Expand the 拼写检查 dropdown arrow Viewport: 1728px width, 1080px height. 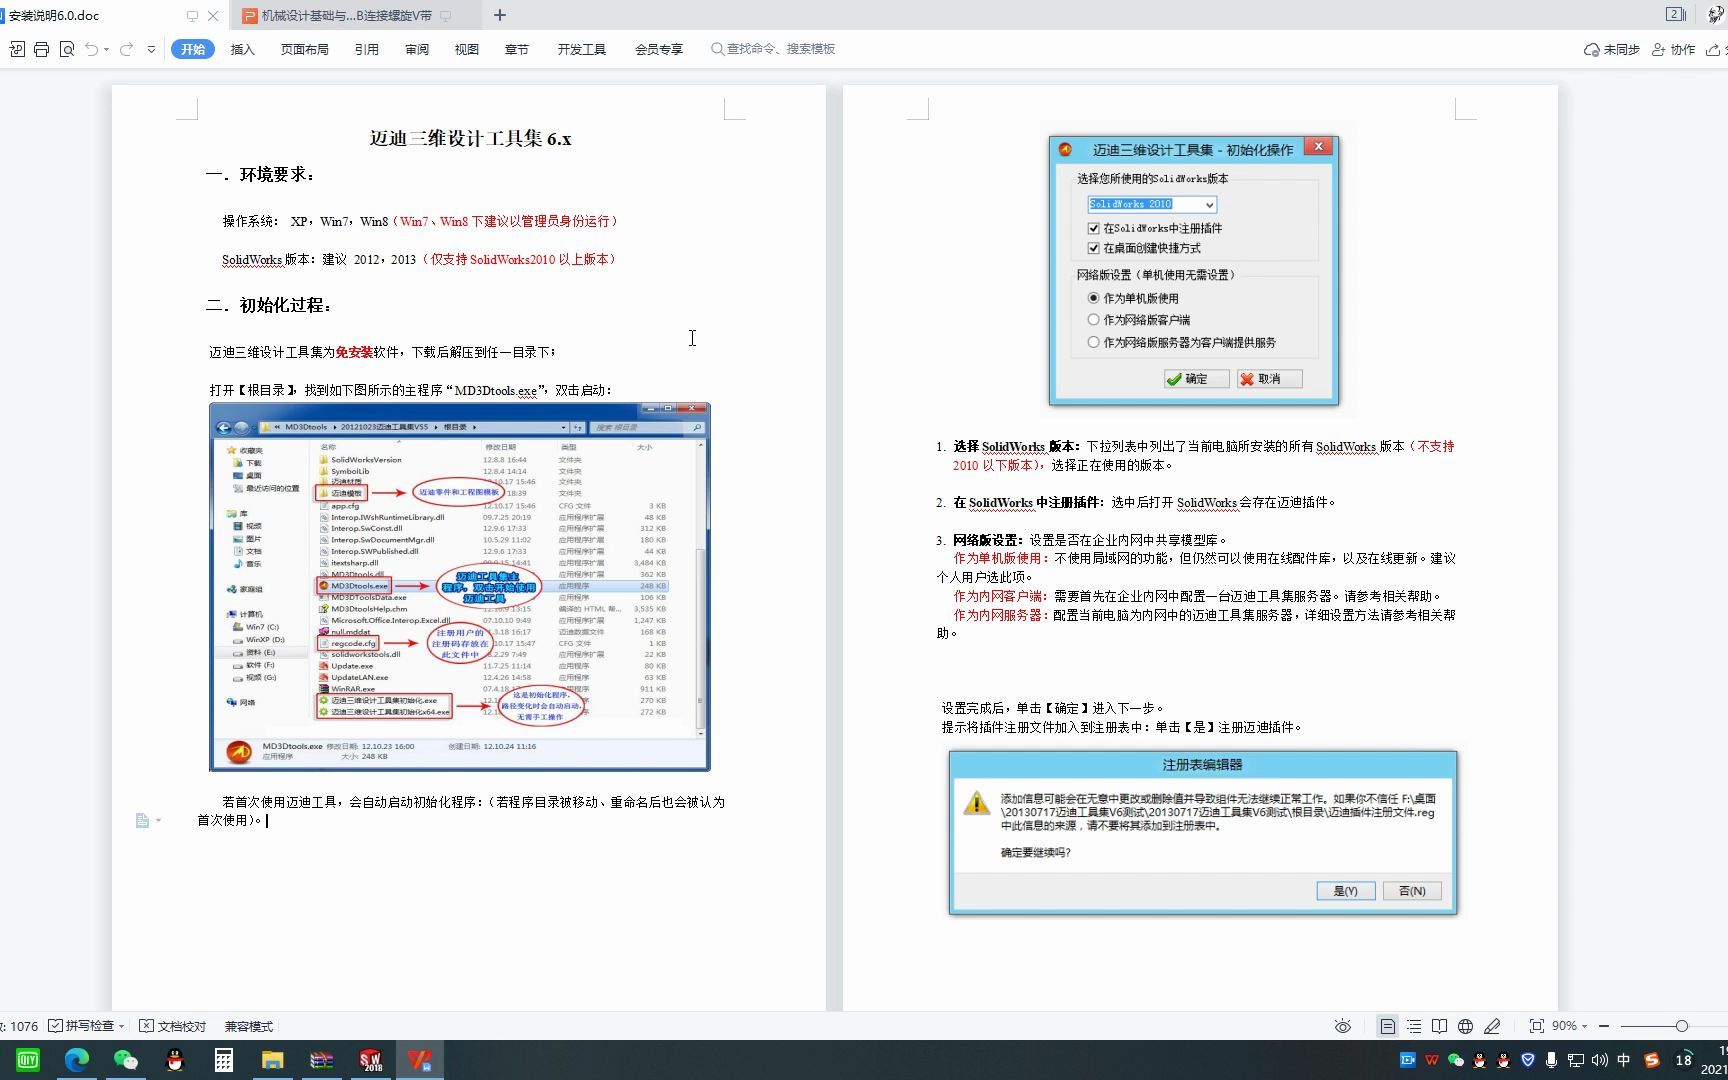point(122,1026)
